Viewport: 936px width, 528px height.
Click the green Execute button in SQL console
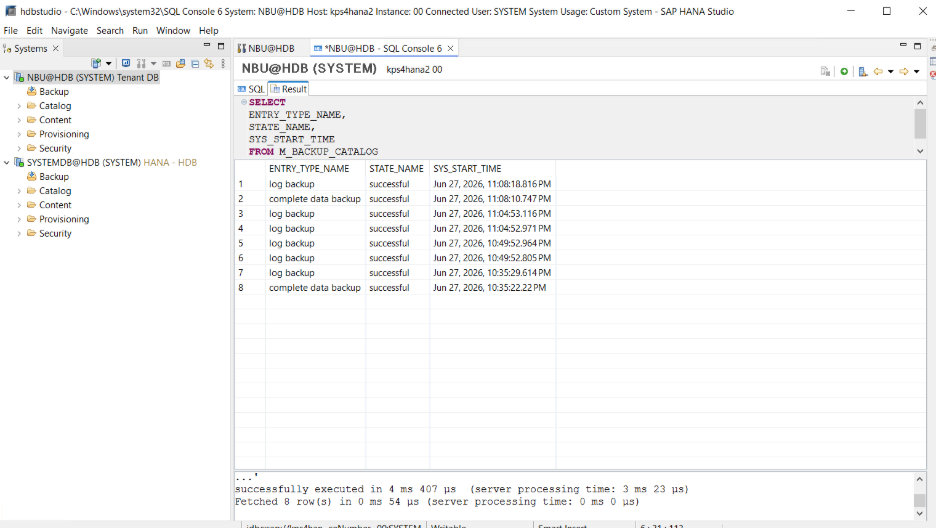coord(844,72)
